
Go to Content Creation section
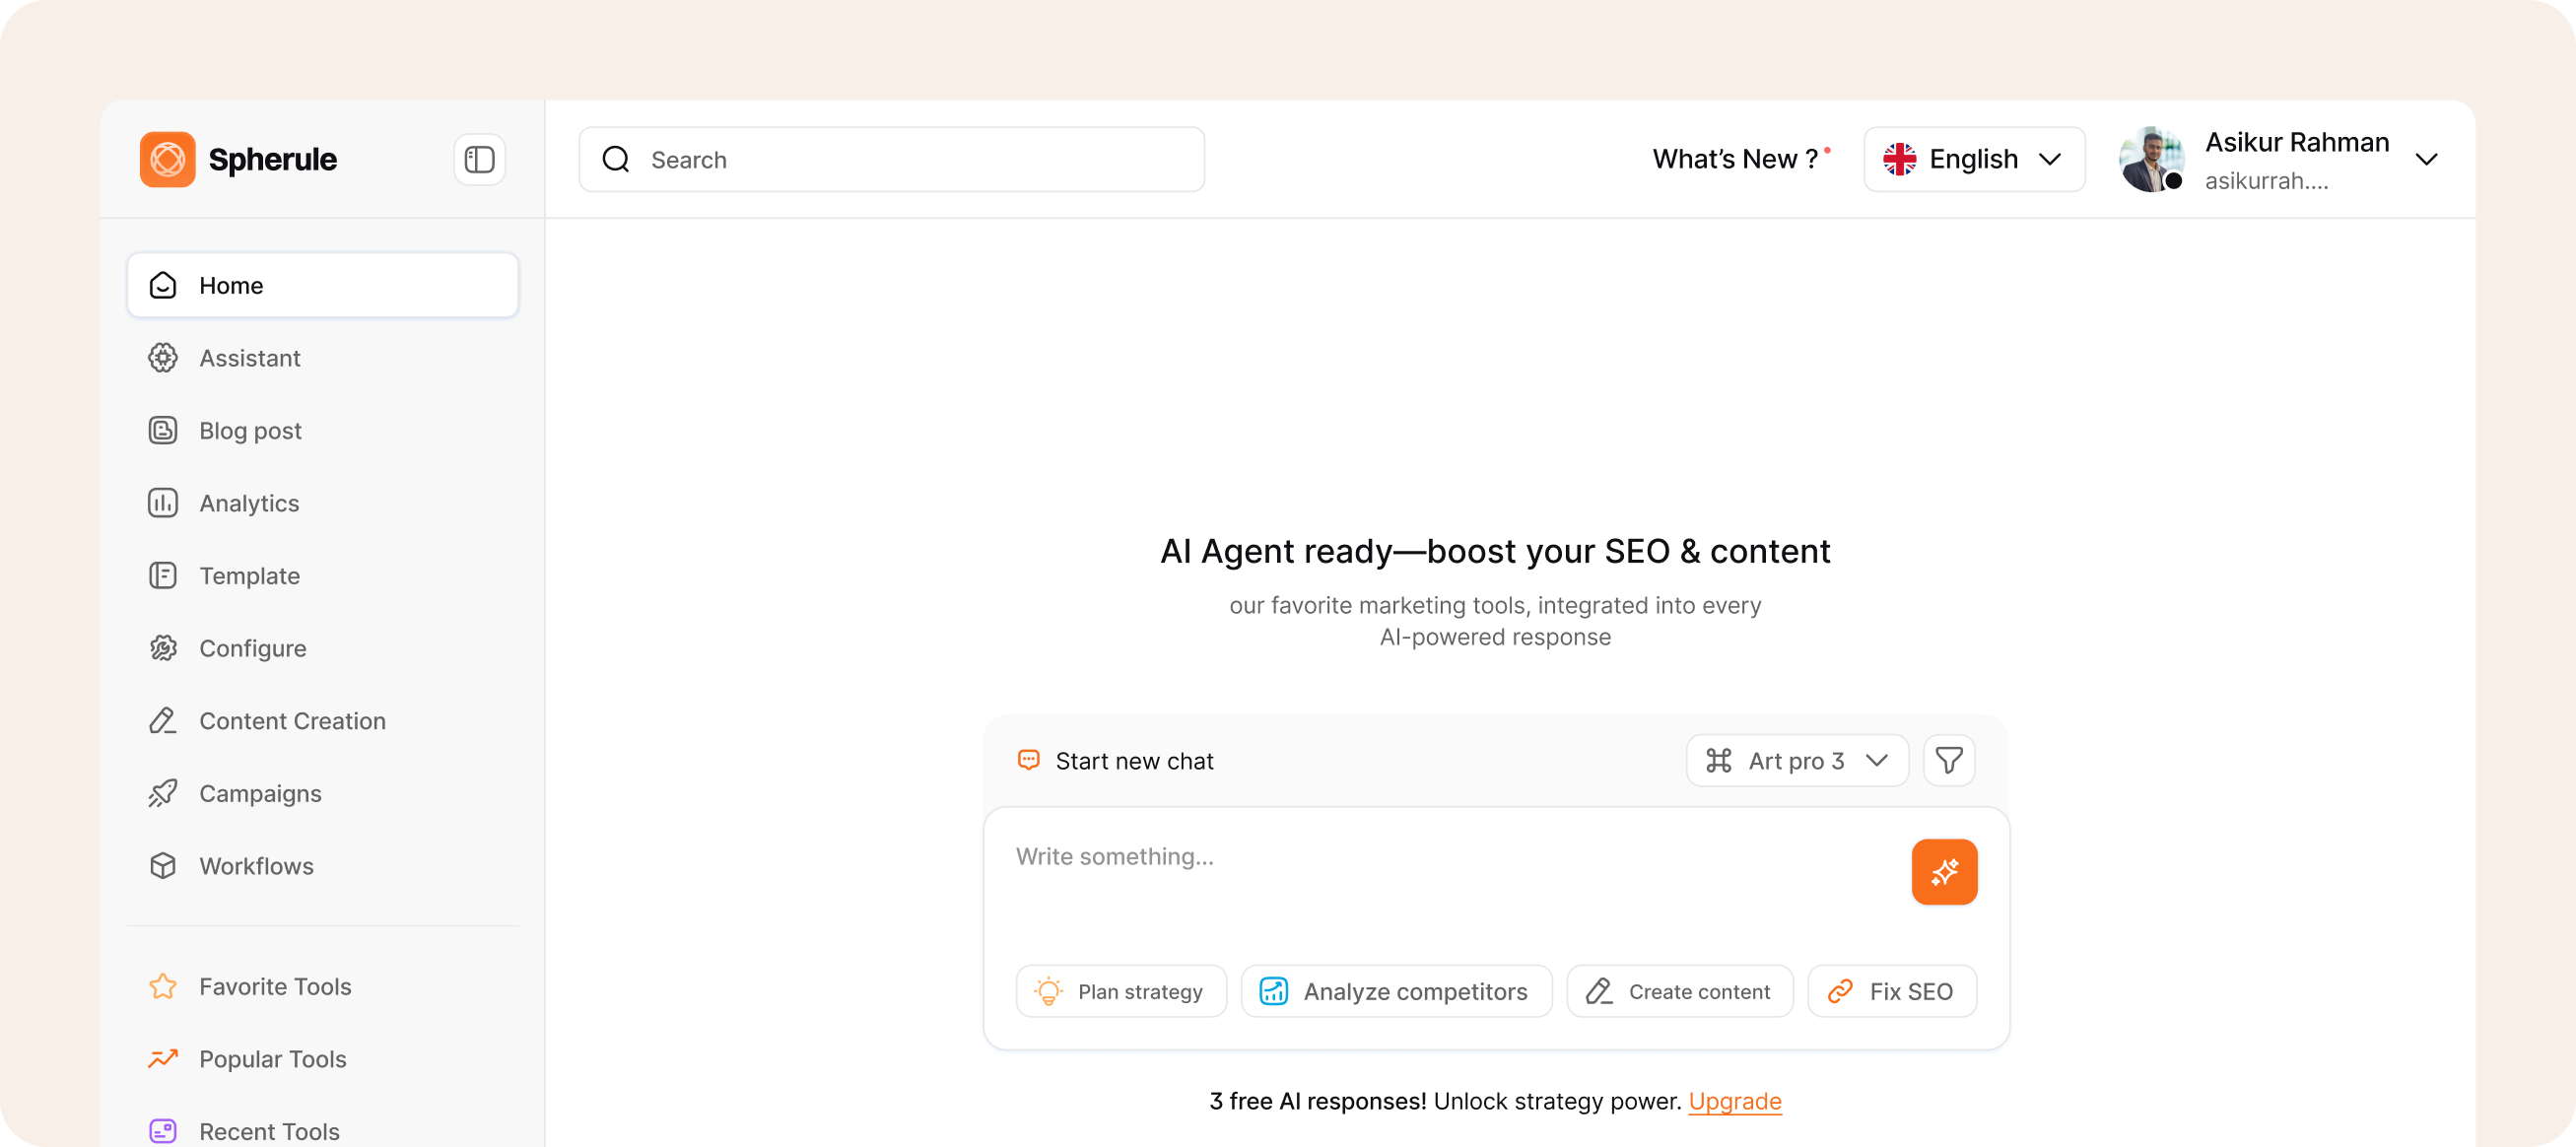[x=292, y=720]
